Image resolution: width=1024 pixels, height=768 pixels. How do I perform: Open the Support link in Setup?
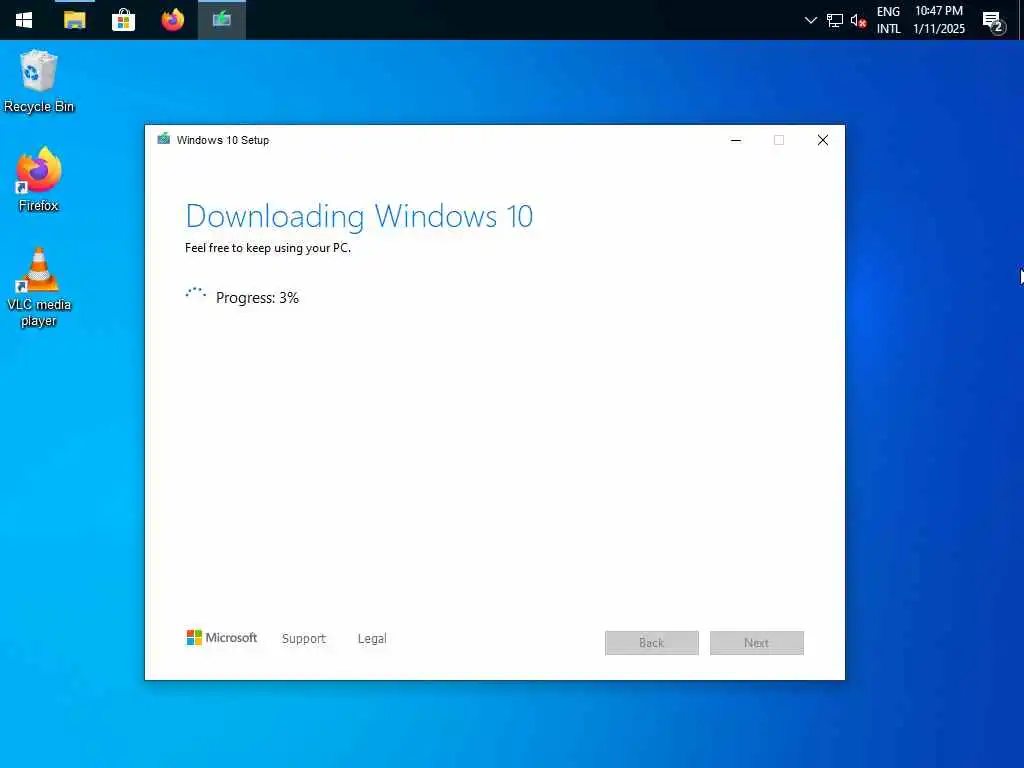(304, 639)
